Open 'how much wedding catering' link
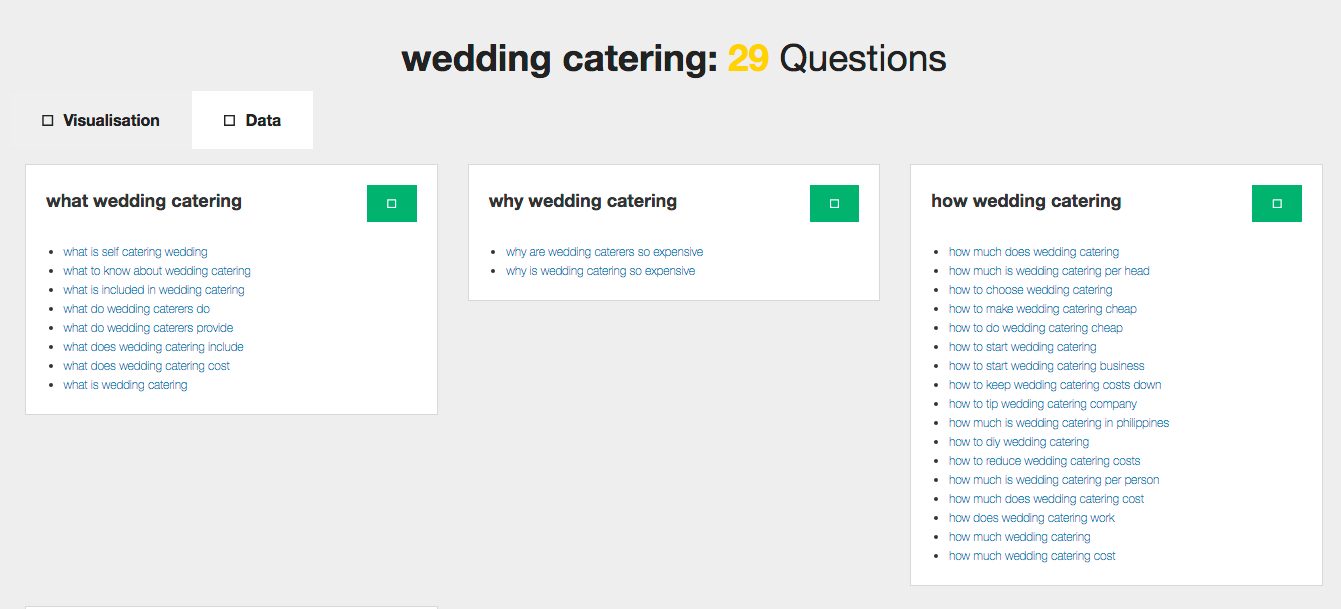1341x609 pixels. point(1020,537)
